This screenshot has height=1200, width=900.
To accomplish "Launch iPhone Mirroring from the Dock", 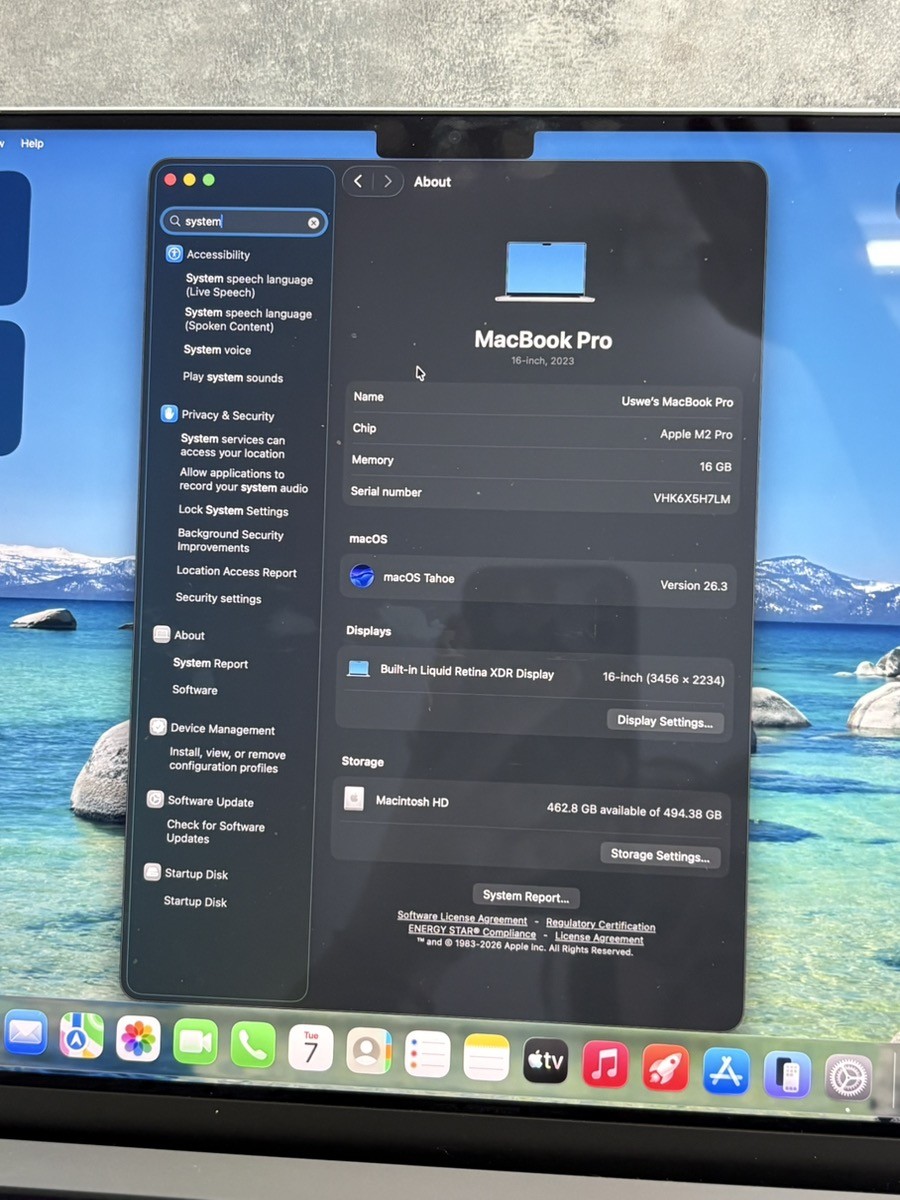I will [787, 1075].
